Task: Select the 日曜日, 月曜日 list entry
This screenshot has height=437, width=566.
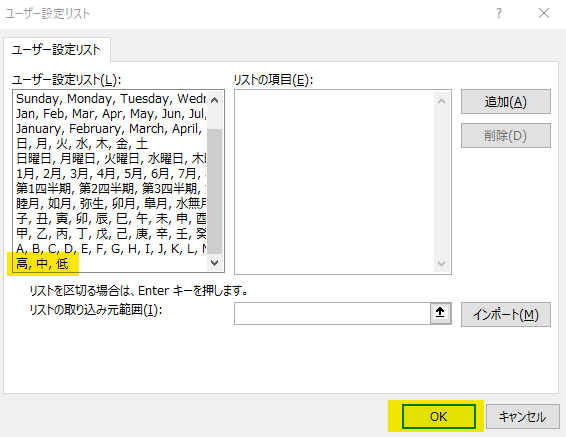Action: point(111,159)
